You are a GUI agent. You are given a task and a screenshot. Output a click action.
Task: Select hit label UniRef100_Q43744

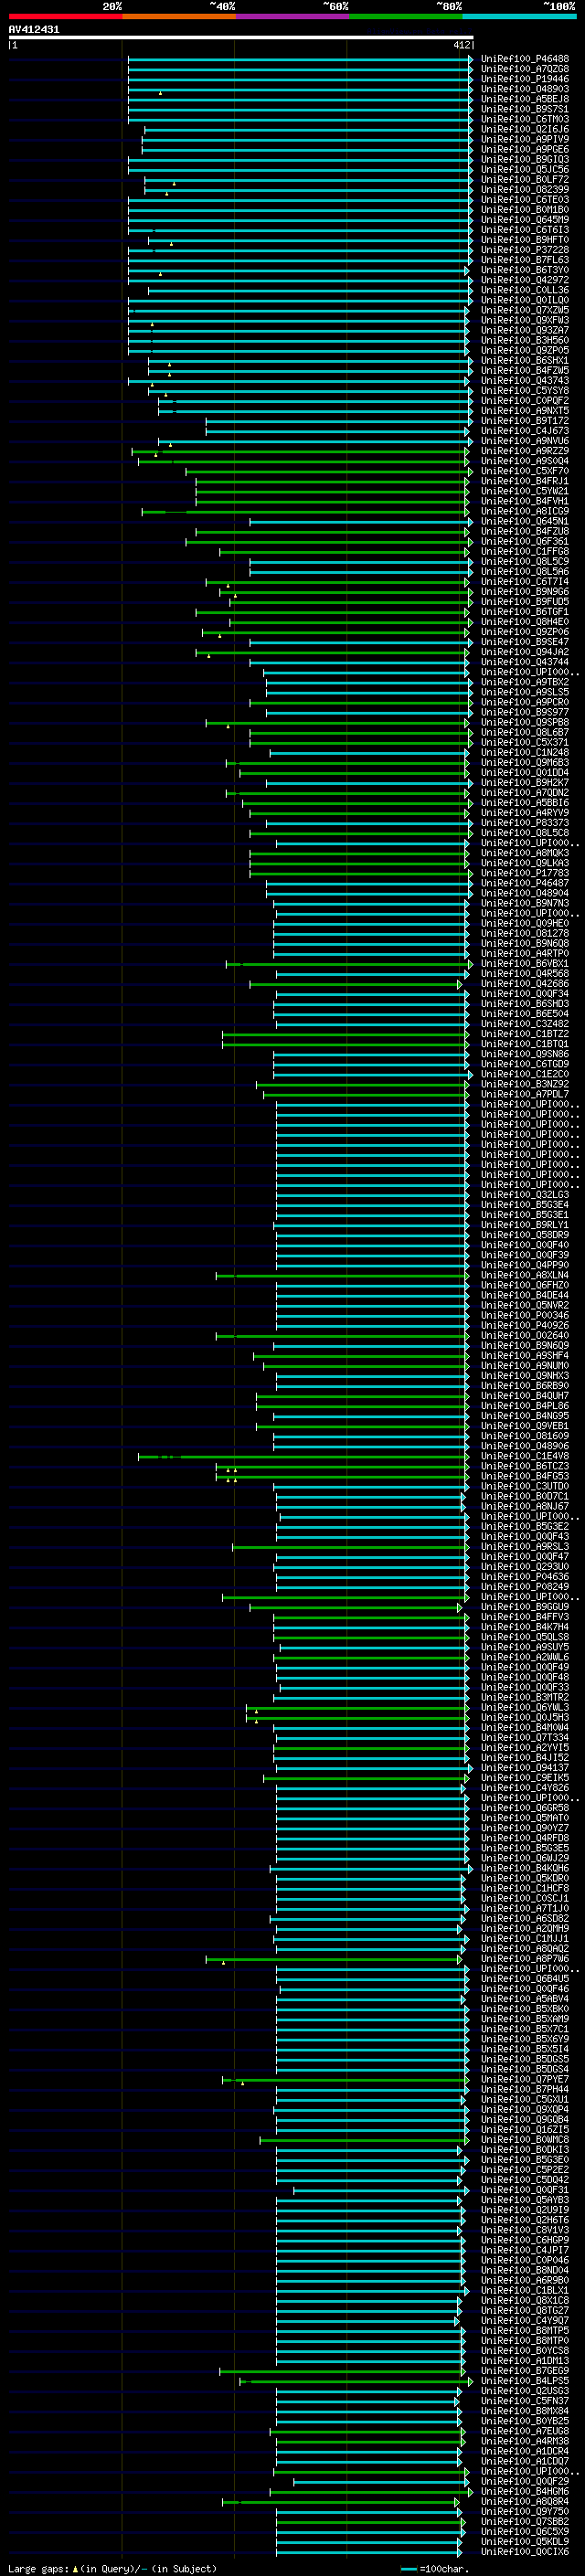(525, 662)
